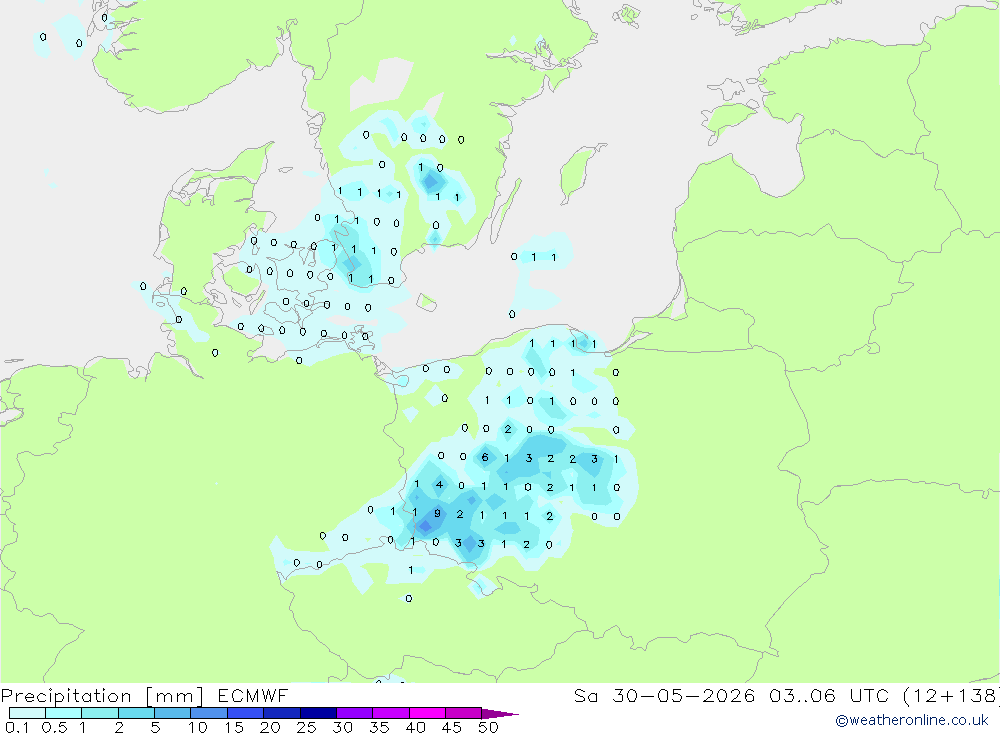Screen dimensions: 1000x733
Task: Pick the 20–25 mm dark blue legend swatch
Action: tap(281, 713)
